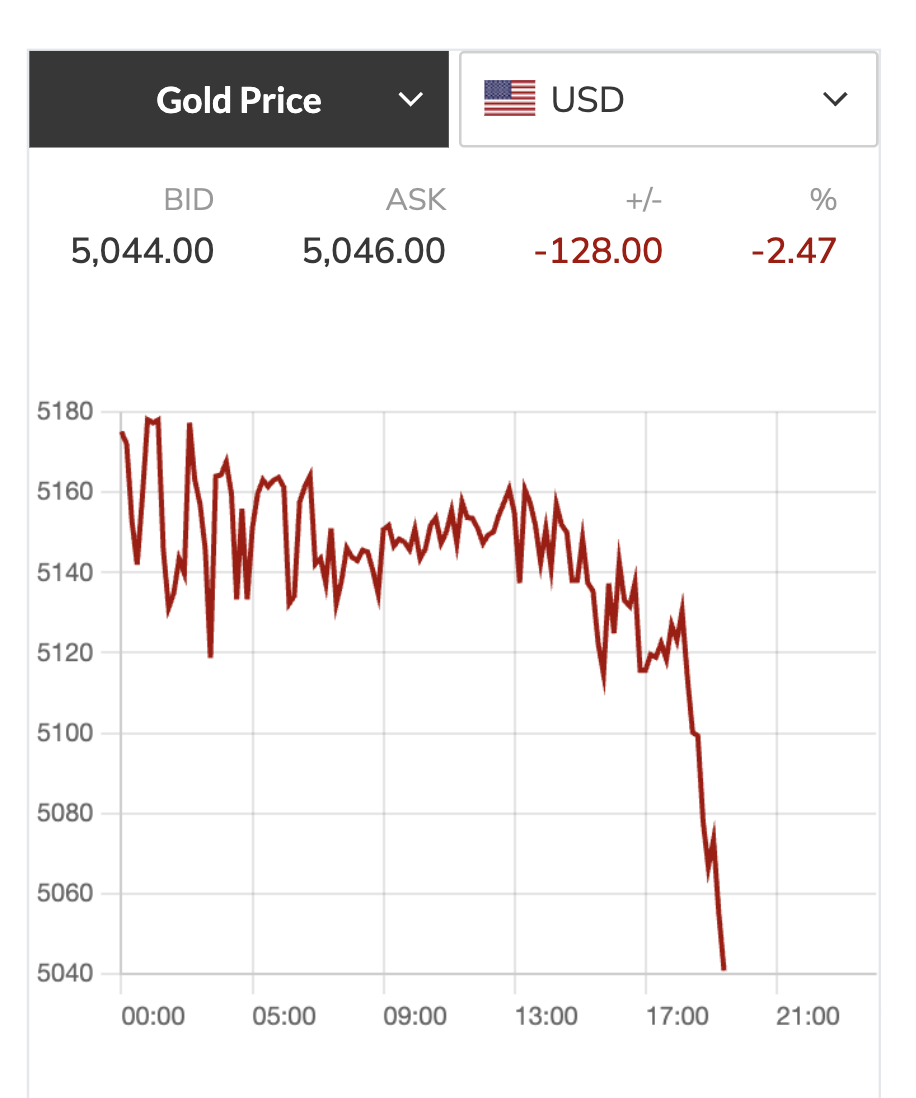This screenshot has height=1098, width=916.
Task: Click the BID column label
Action: point(189,200)
